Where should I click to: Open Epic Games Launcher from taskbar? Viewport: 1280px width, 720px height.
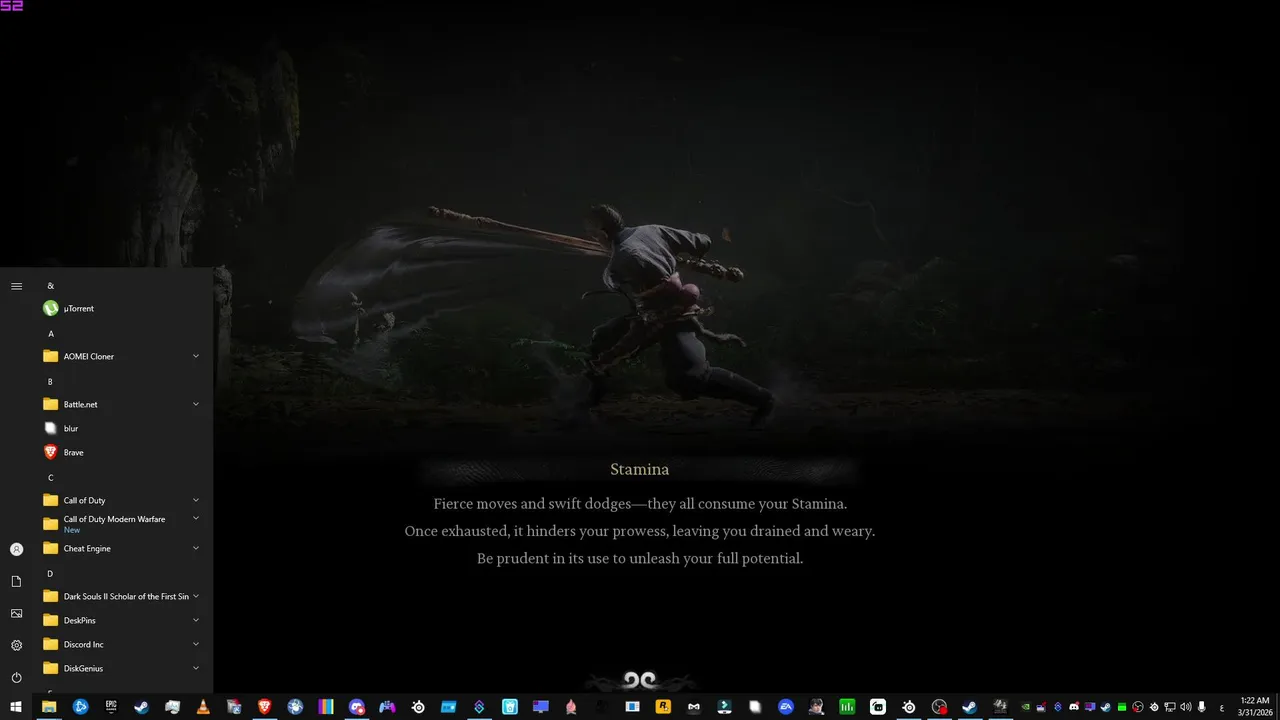pyautogui.click(x=111, y=707)
